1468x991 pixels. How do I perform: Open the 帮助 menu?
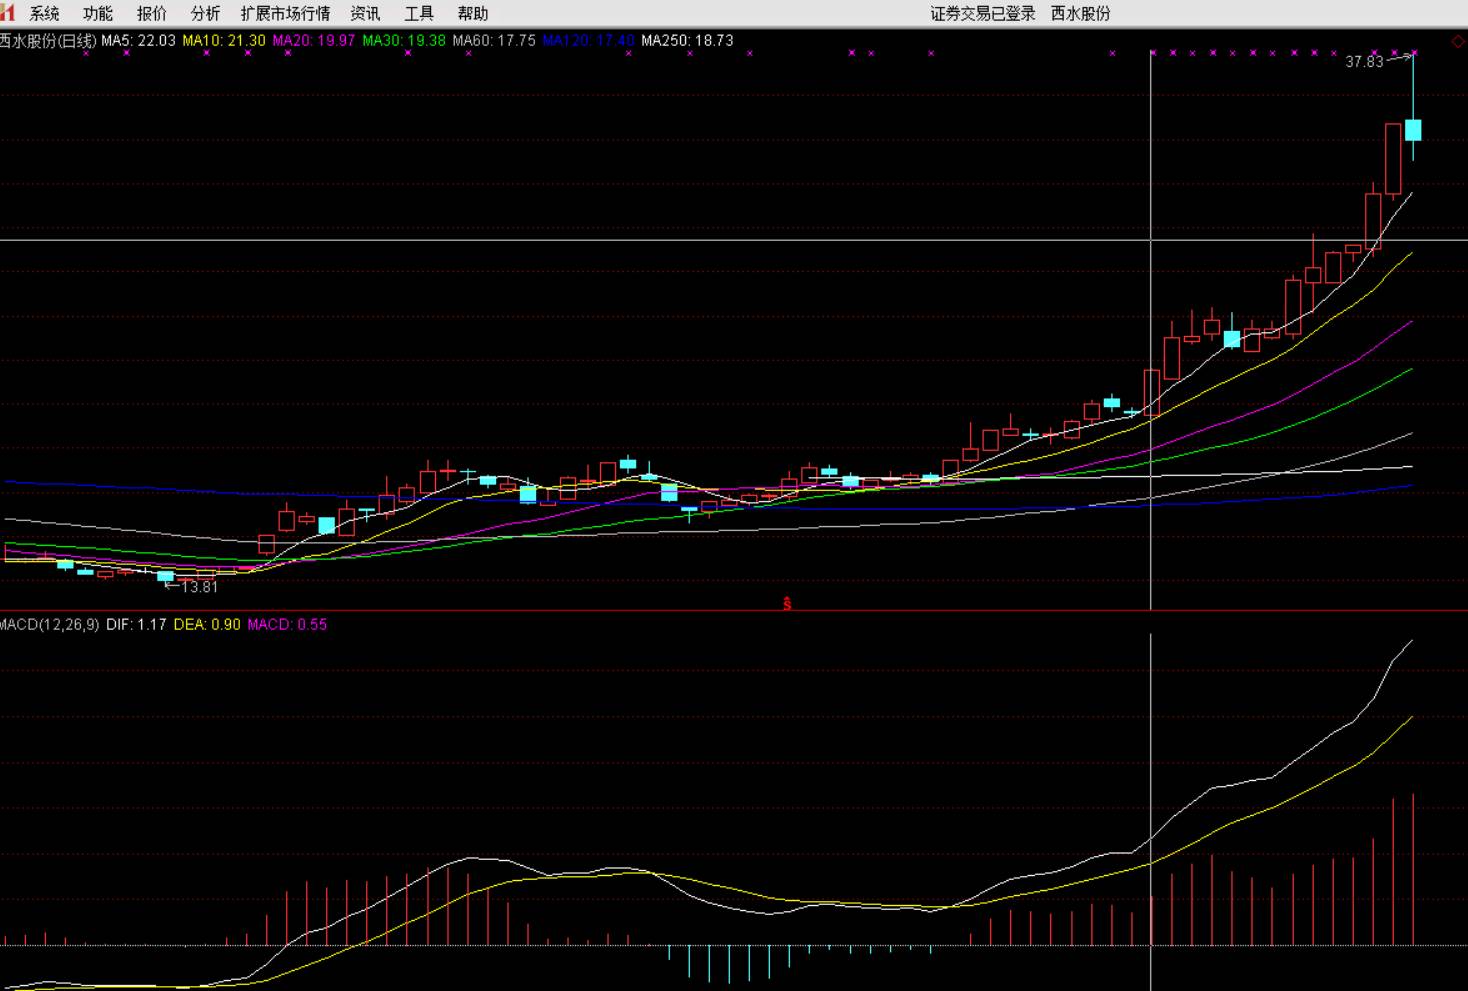(473, 13)
